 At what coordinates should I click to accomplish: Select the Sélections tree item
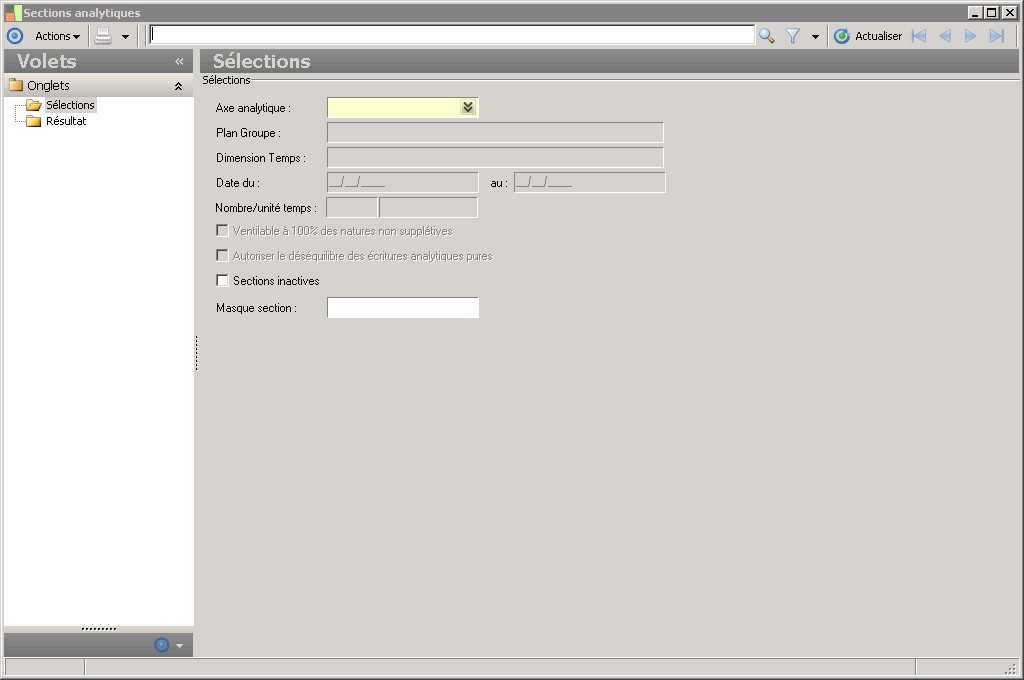[70, 105]
